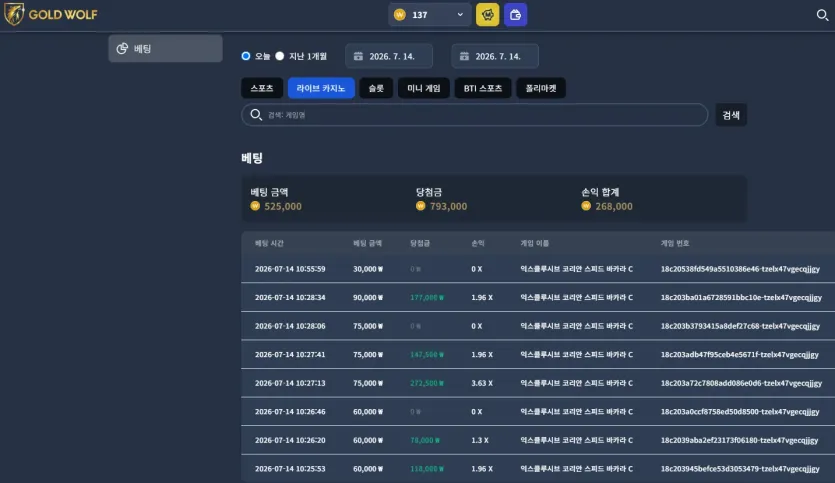Image resolution: width=835 pixels, height=483 pixels.
Task: Click the Gold Wolf logo
Action: [x=51, y=14]
